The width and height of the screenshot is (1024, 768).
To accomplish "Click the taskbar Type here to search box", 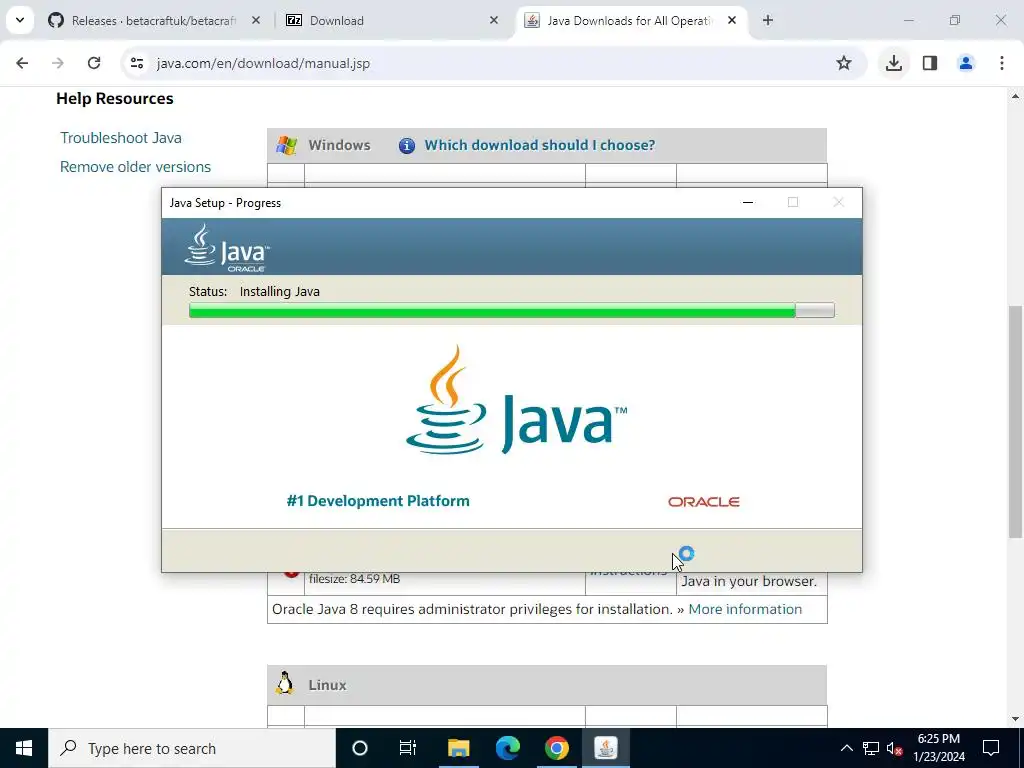I will [192, 748].
